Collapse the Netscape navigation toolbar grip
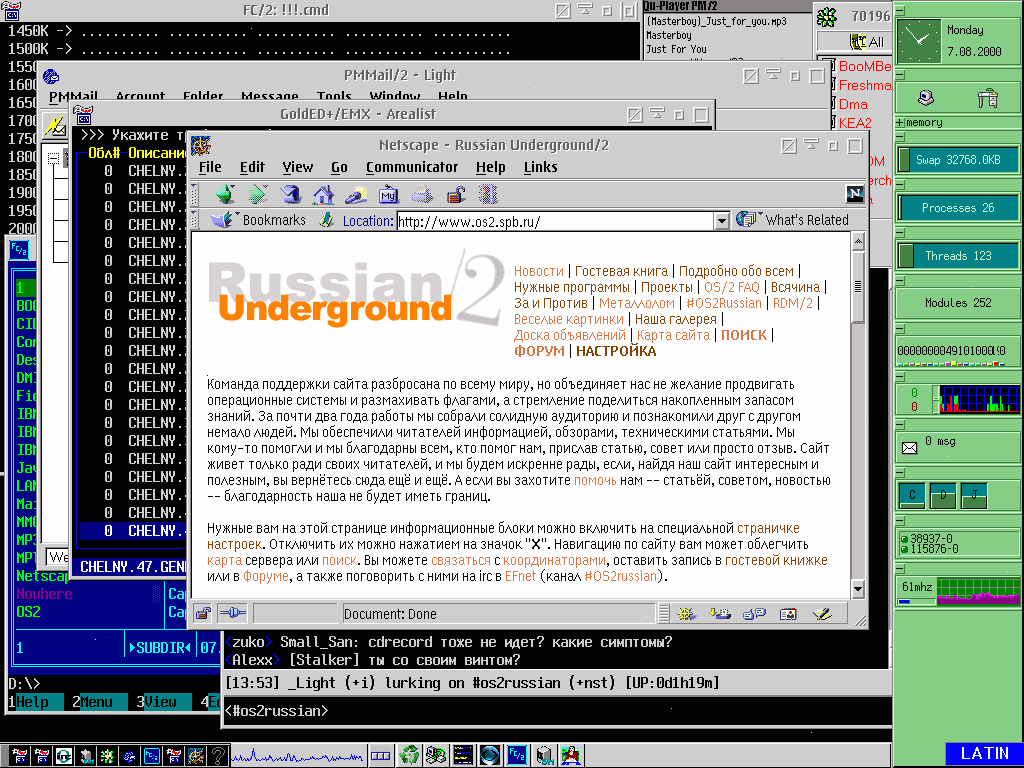 pos(194,195)
